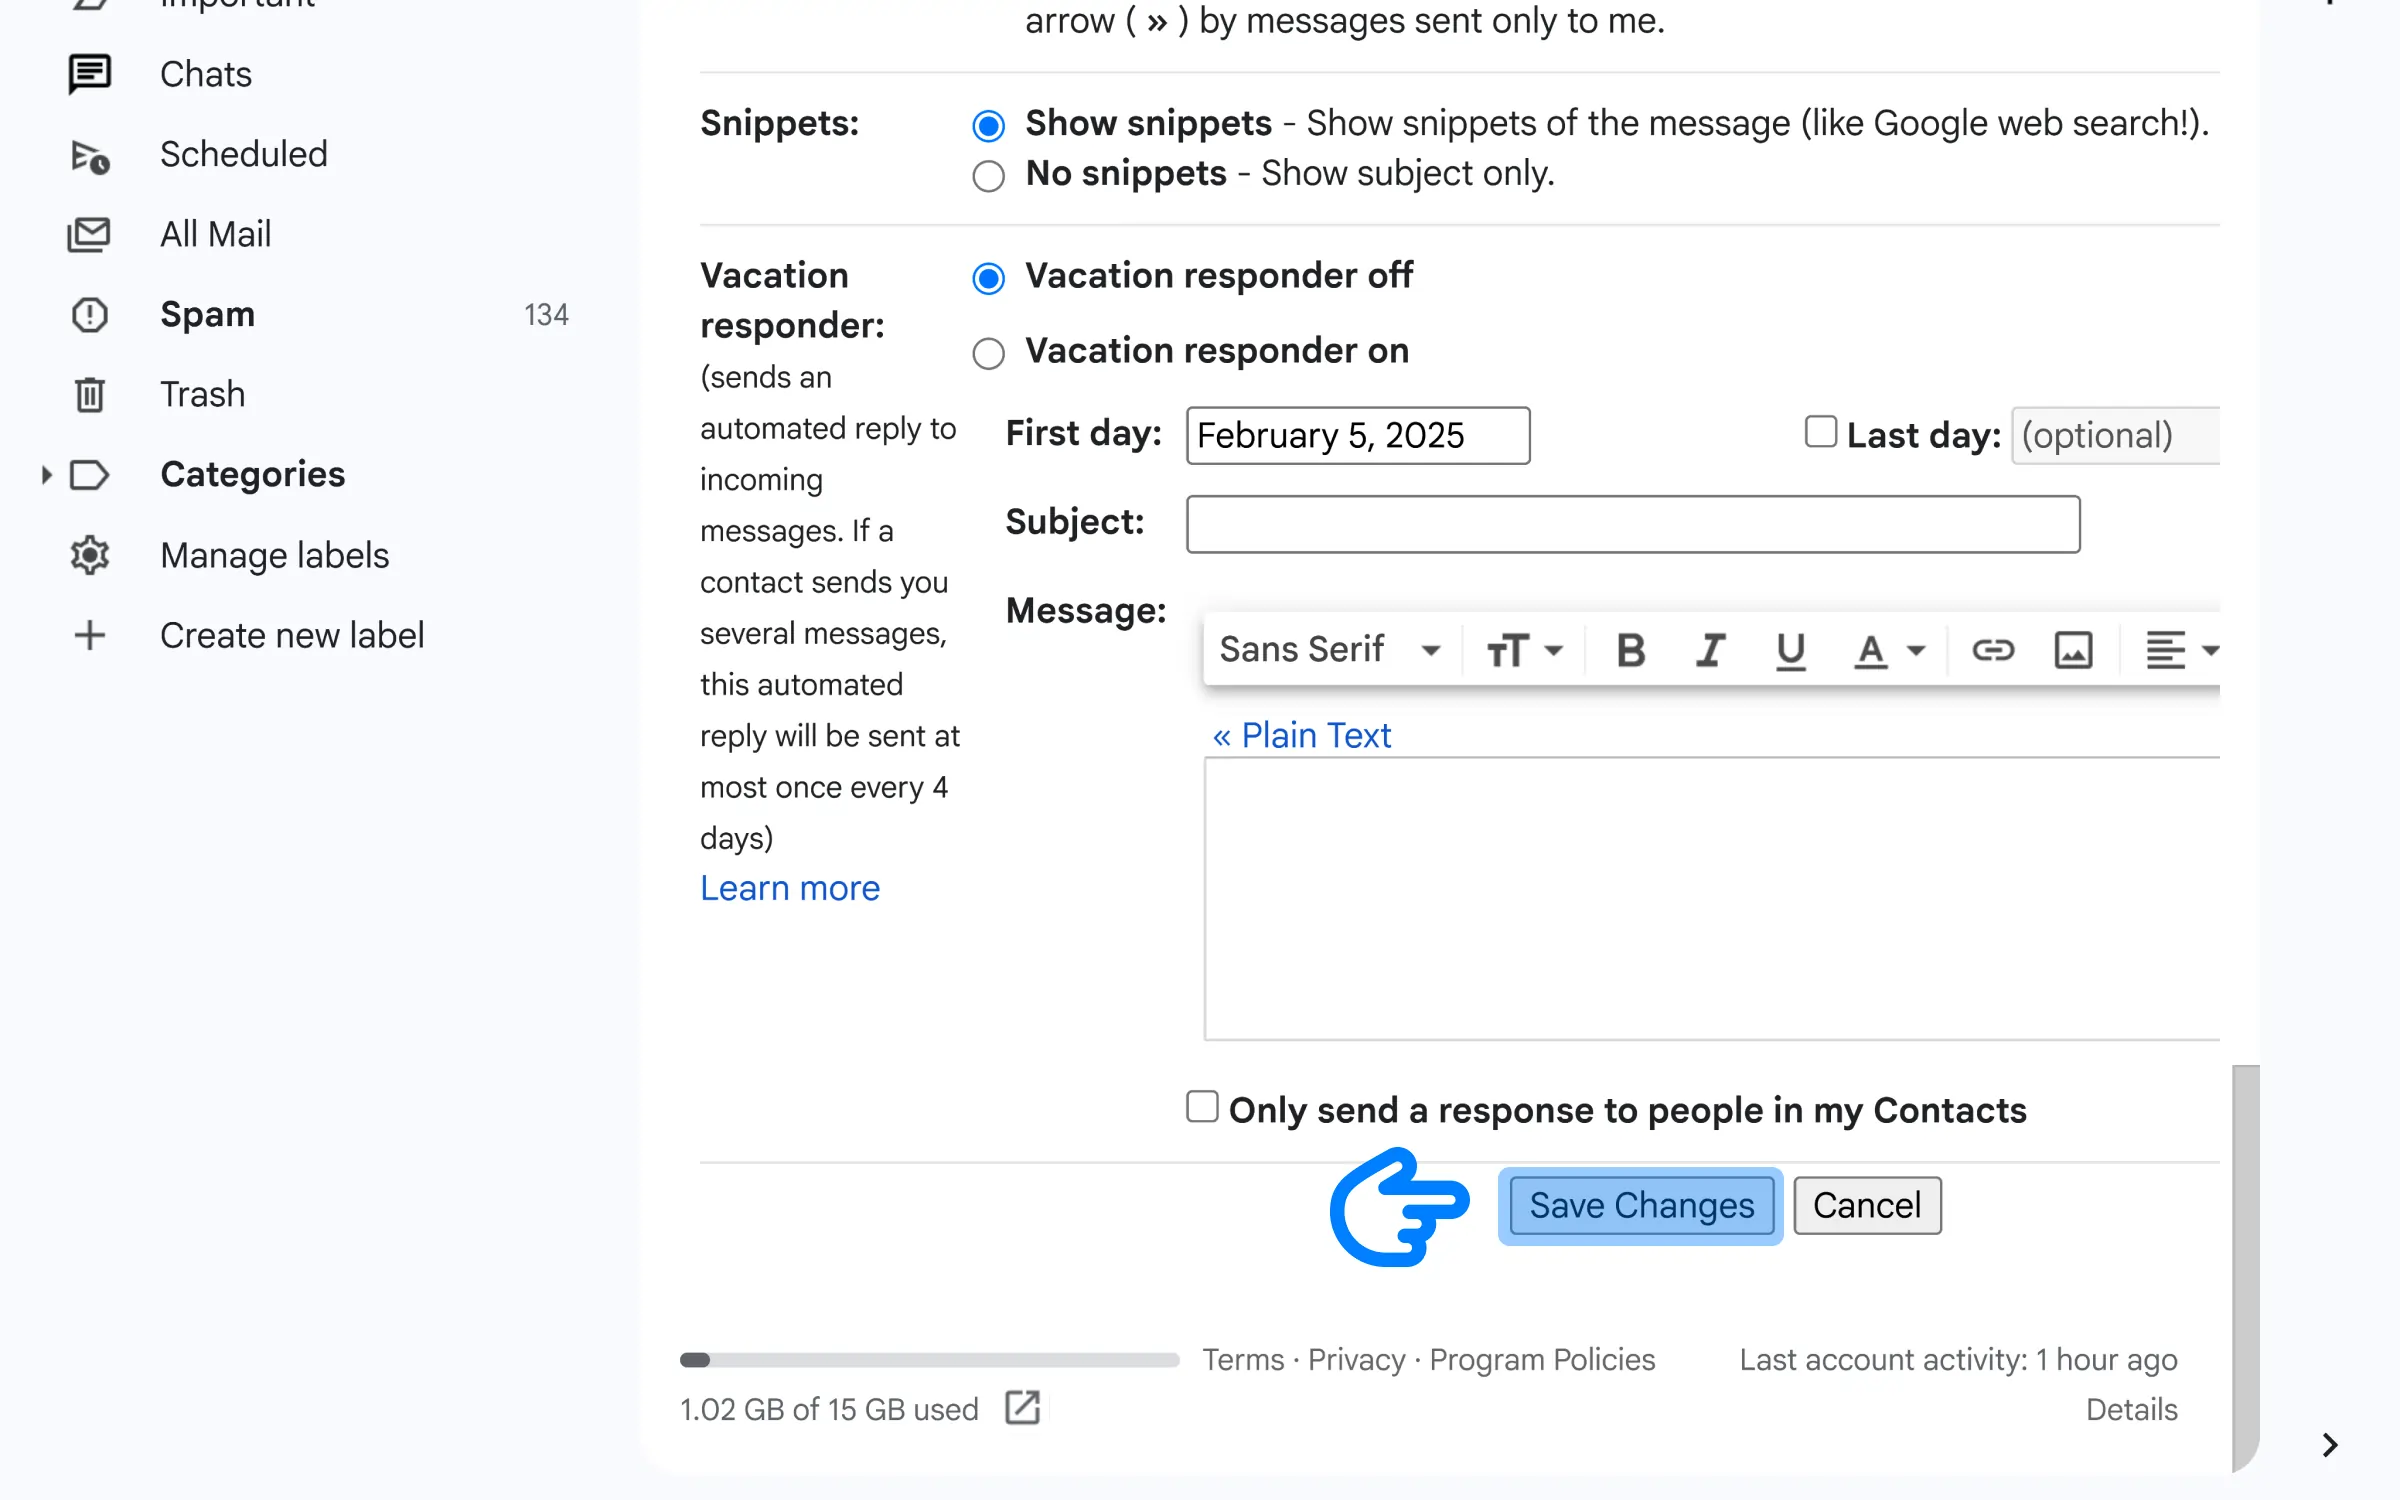Toggle italic formatting in message toolbar
Viewport: 2400px width, 1500px height.
pos(1711,650)
